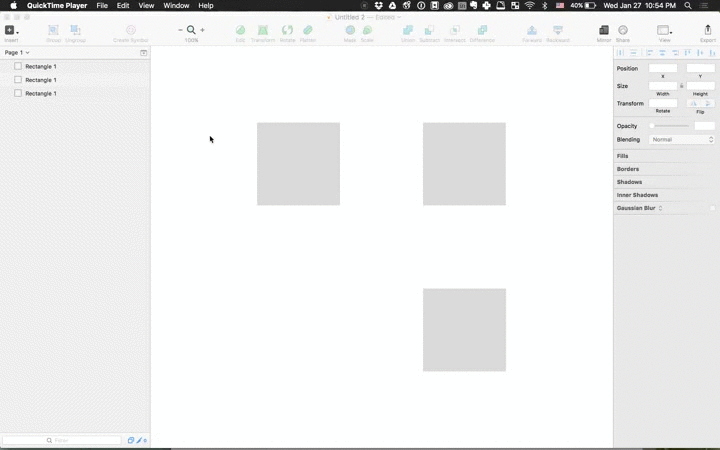The image size is (720, 450).
Task: Click the layer filter search field
Action: pyautogui.click(x=62, y=440)
